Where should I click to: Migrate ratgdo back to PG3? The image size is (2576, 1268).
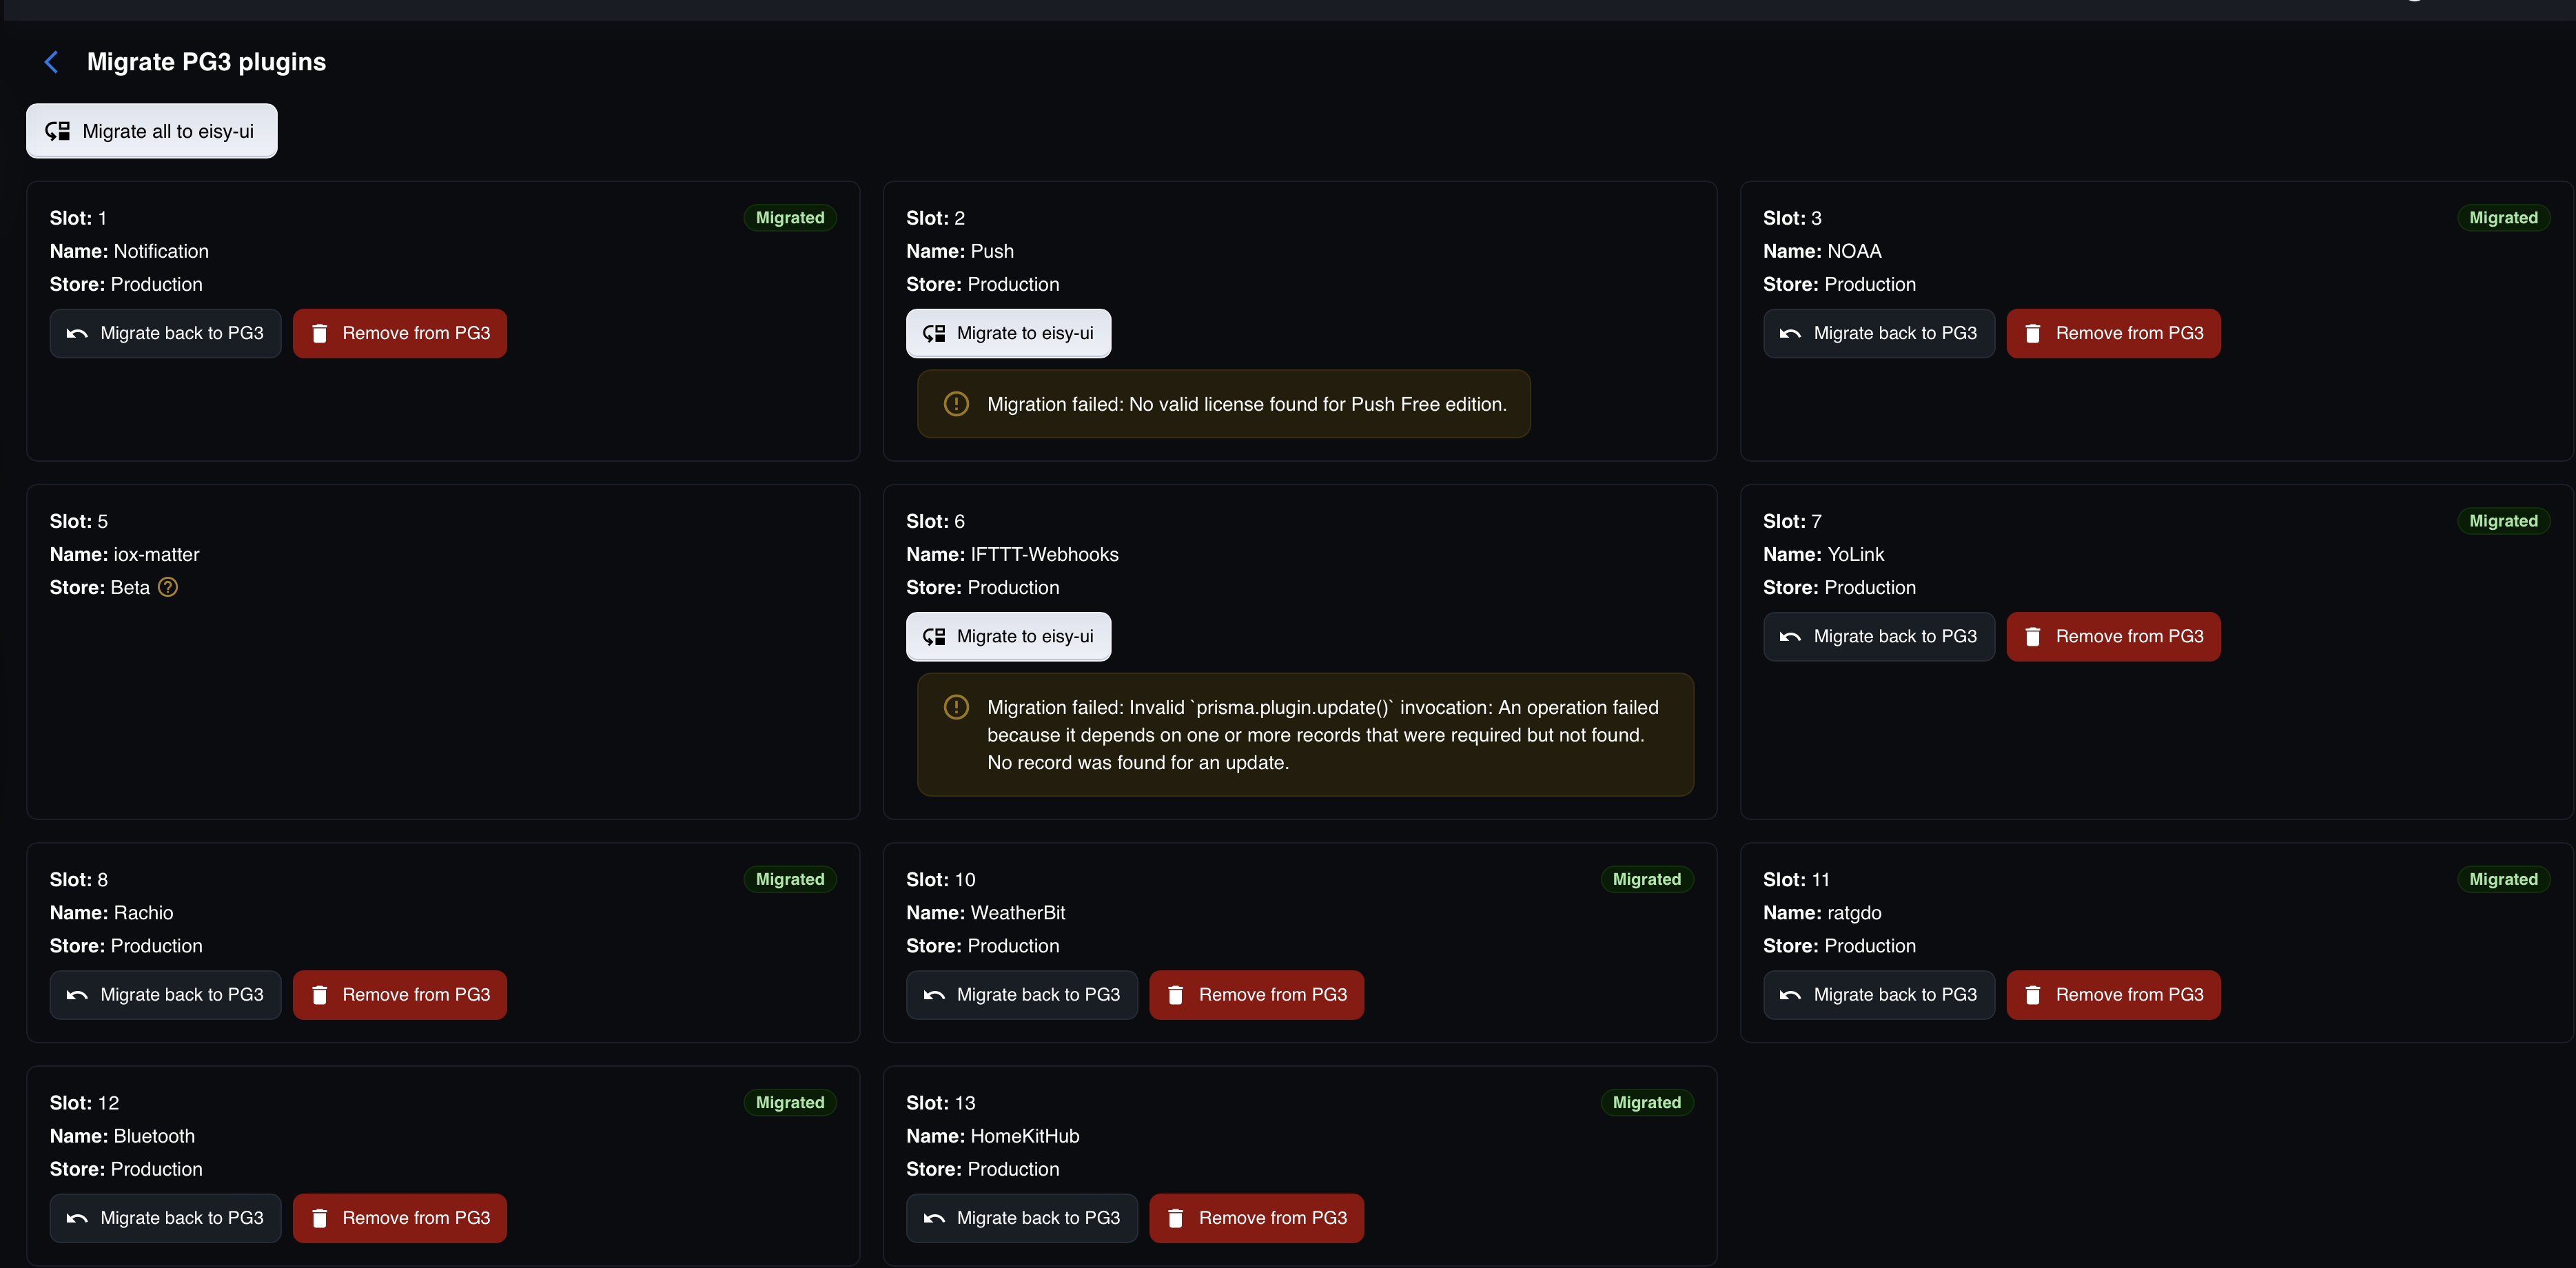(1879, 995)
